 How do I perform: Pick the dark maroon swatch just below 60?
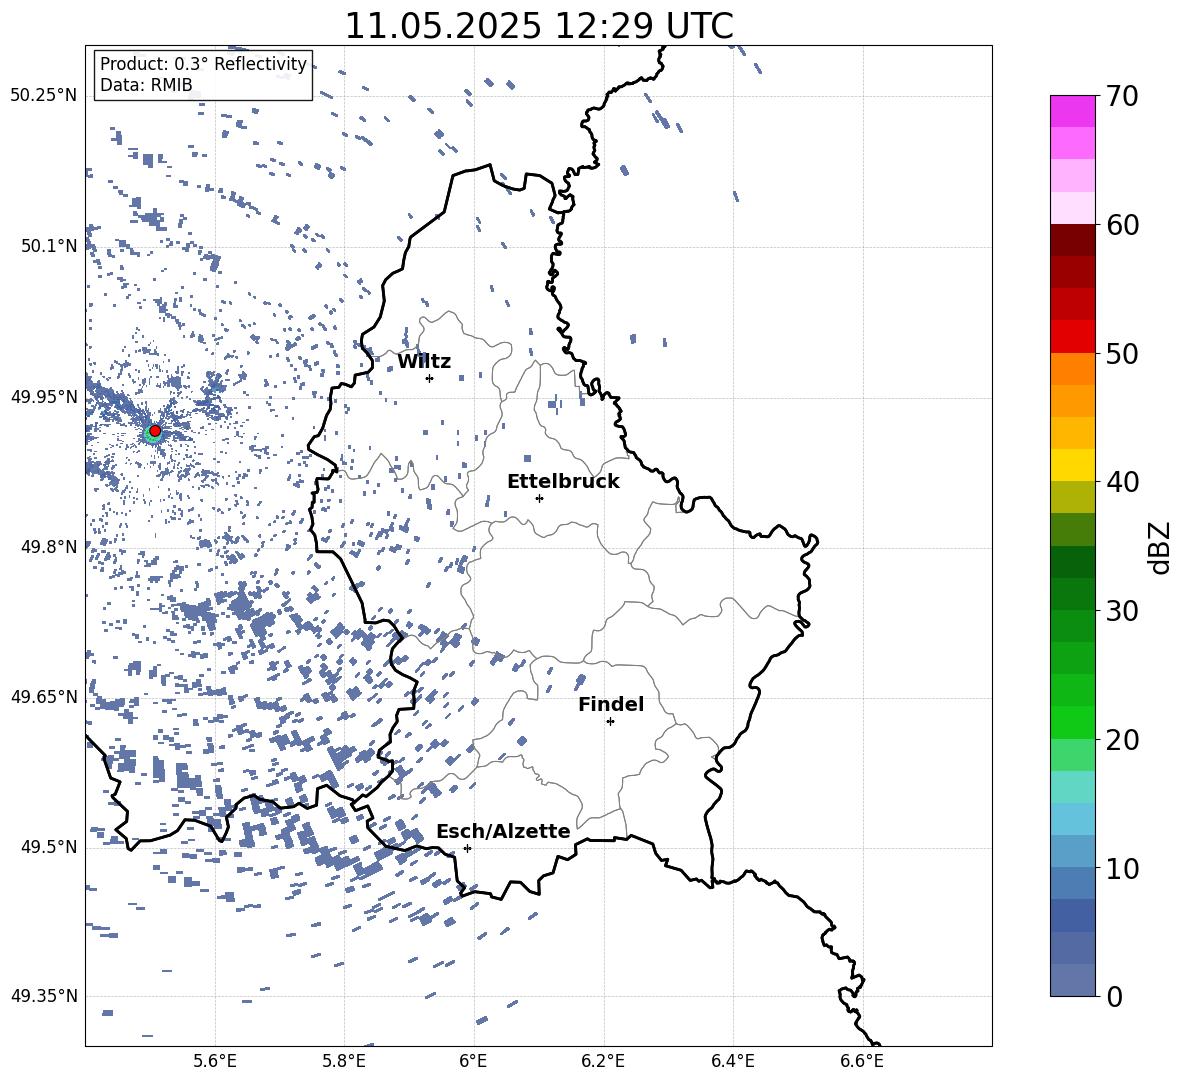1073,240
